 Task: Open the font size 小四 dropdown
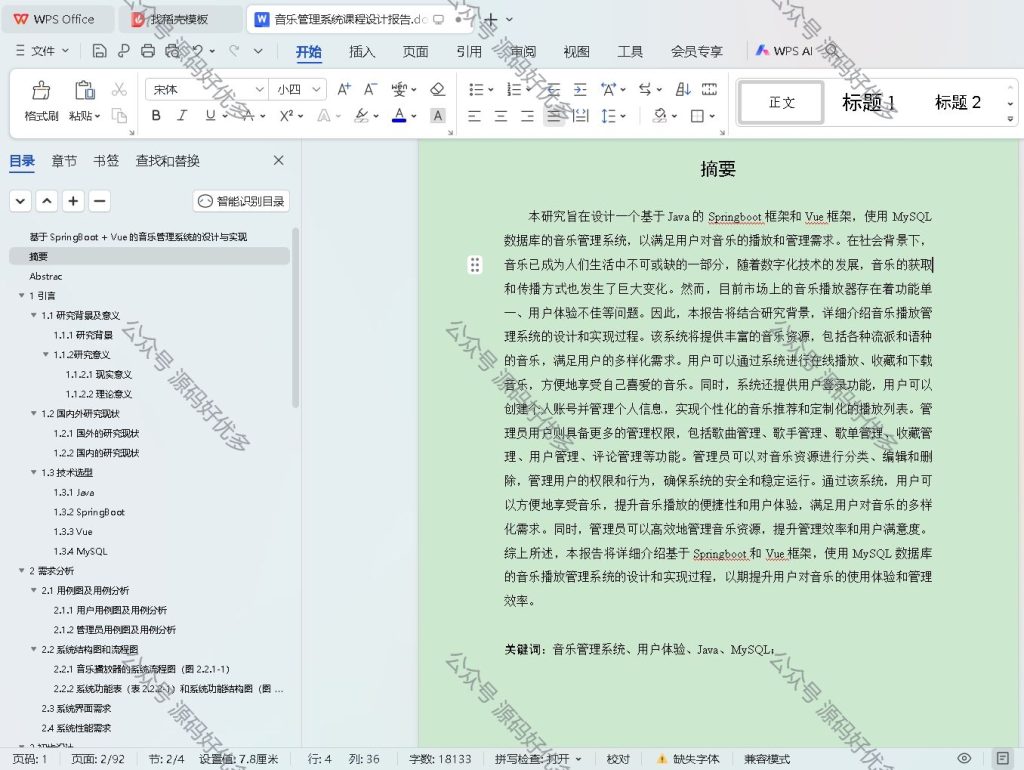[x=316, y=89]
